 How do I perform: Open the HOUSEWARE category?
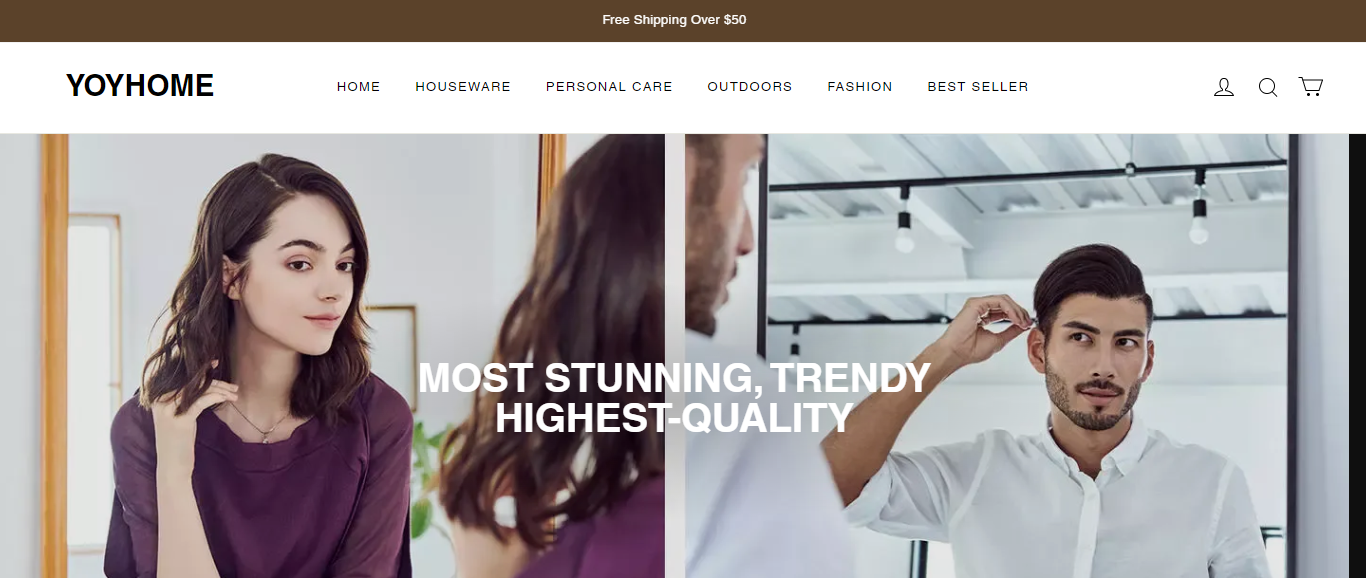pos(463,87)
